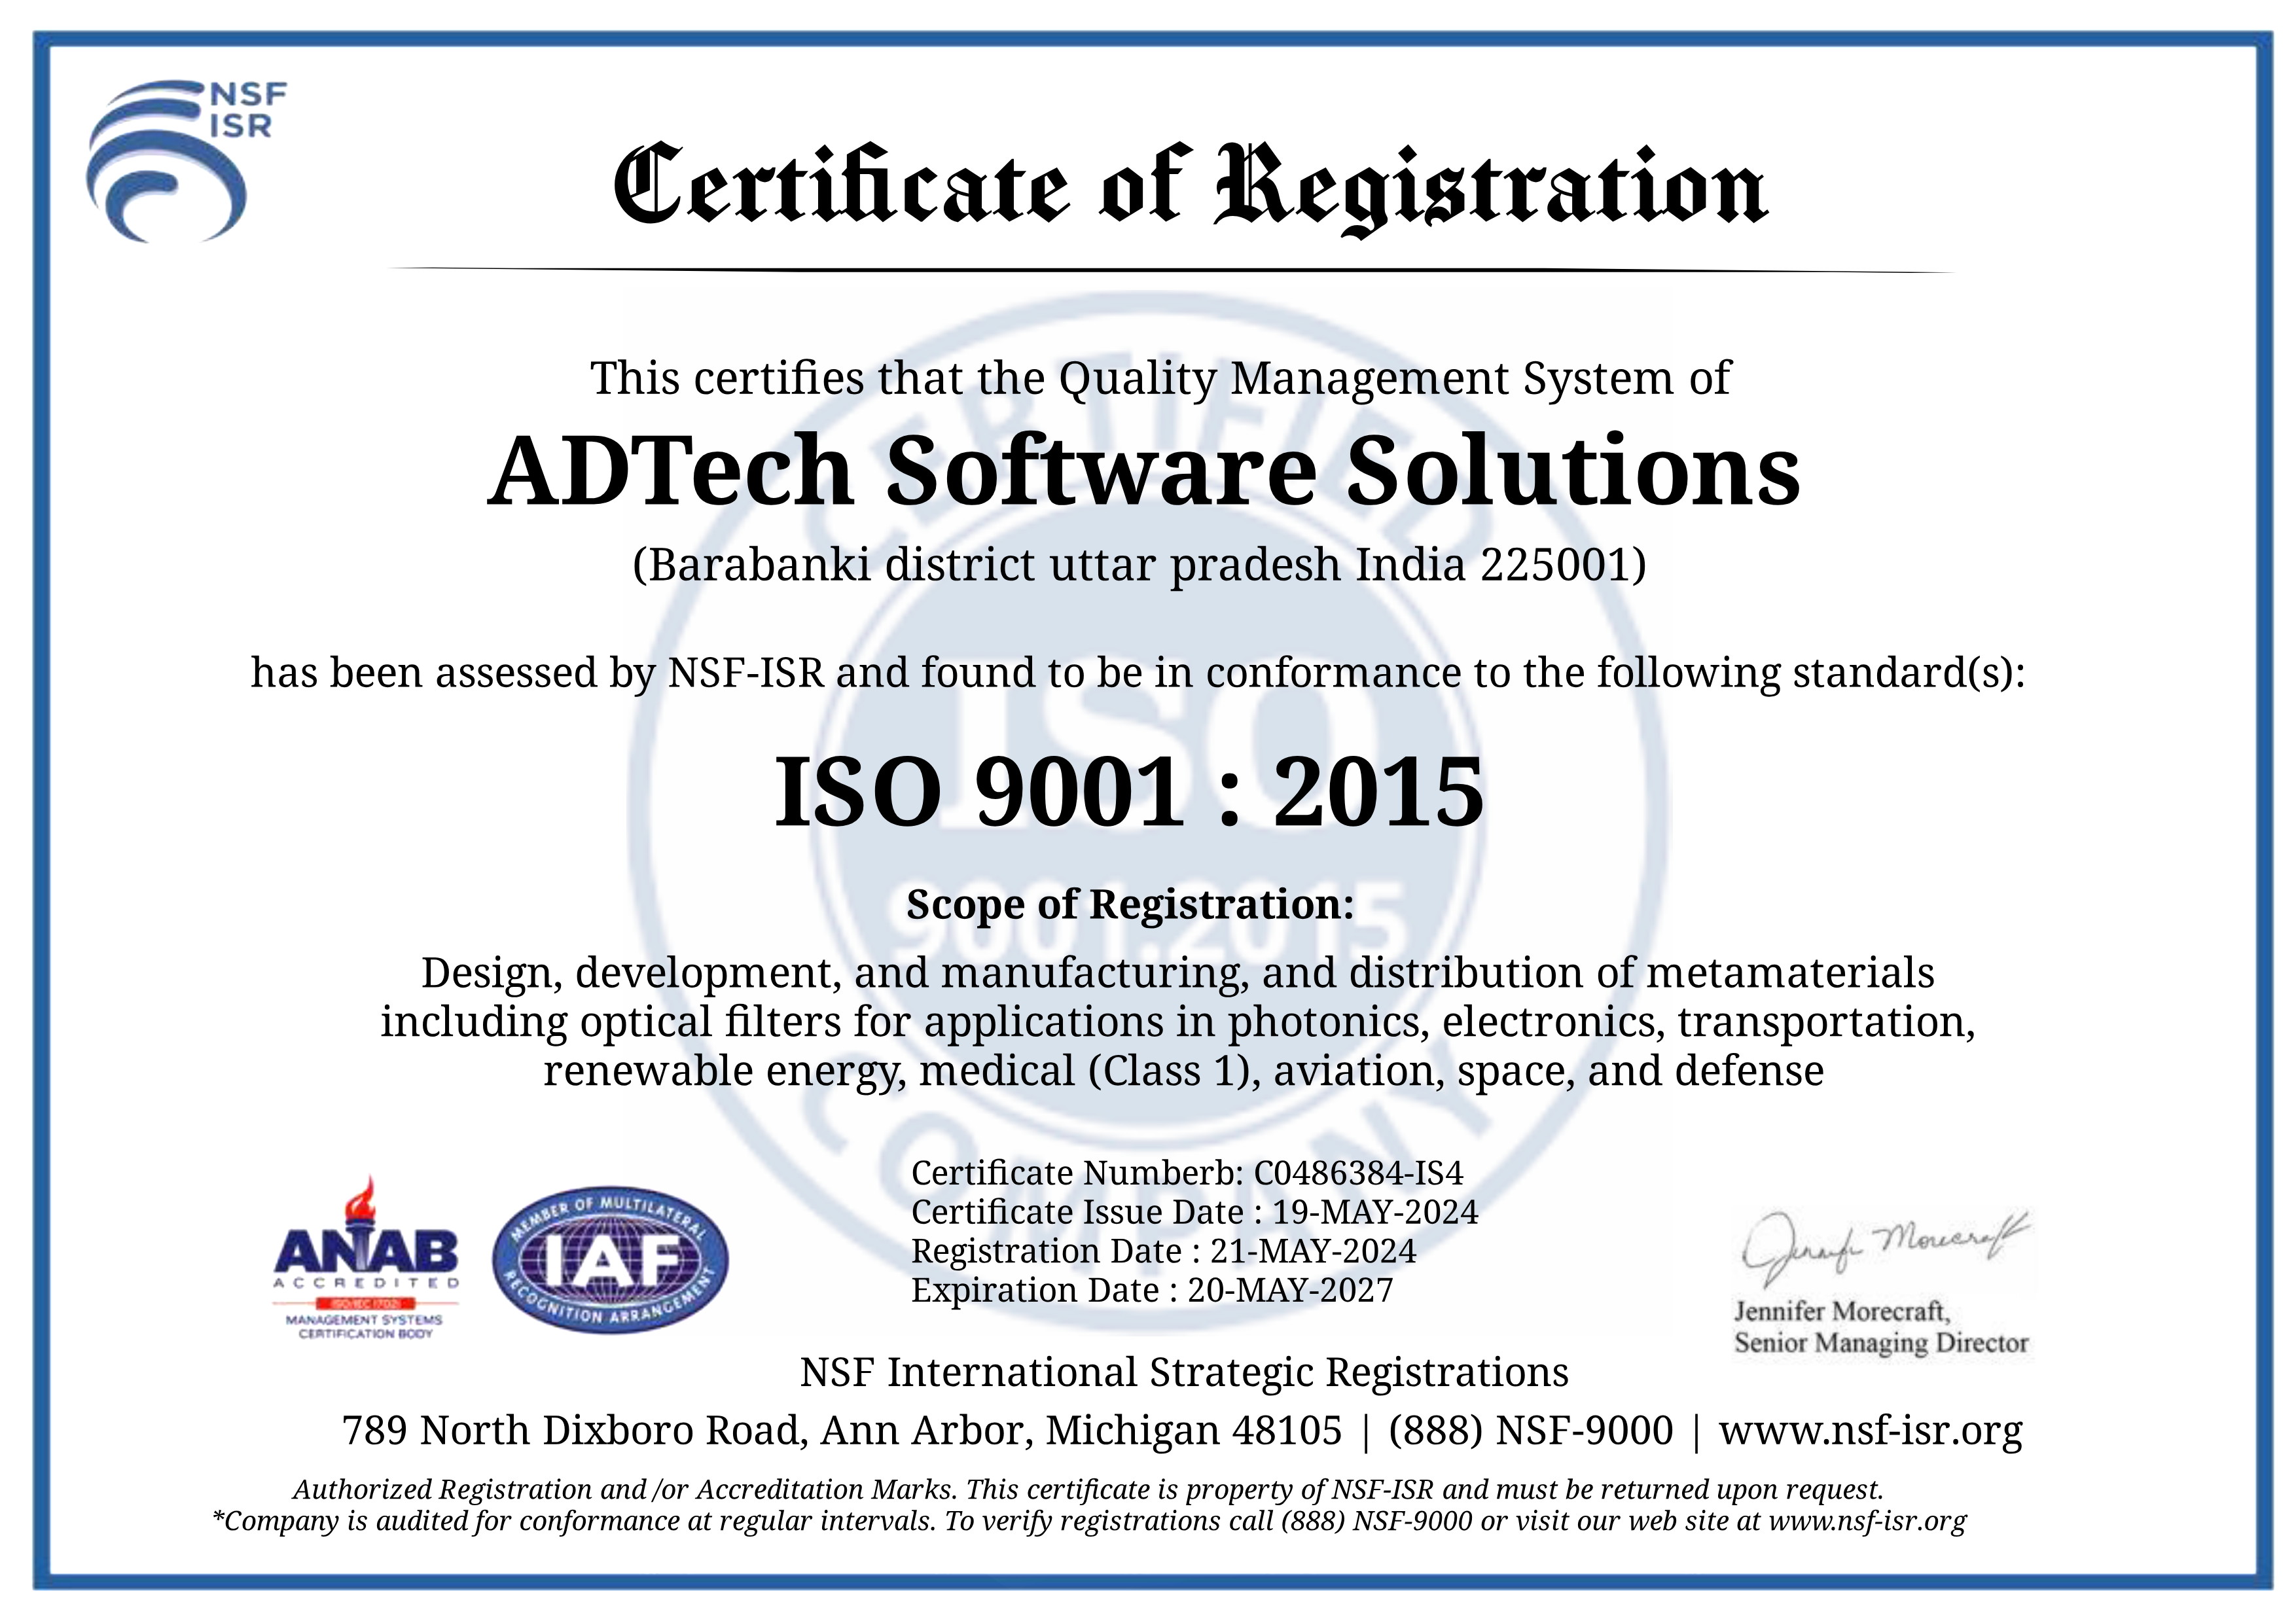Click Registration Date 21-MAY-2024

click(x=1163, y=1251)
